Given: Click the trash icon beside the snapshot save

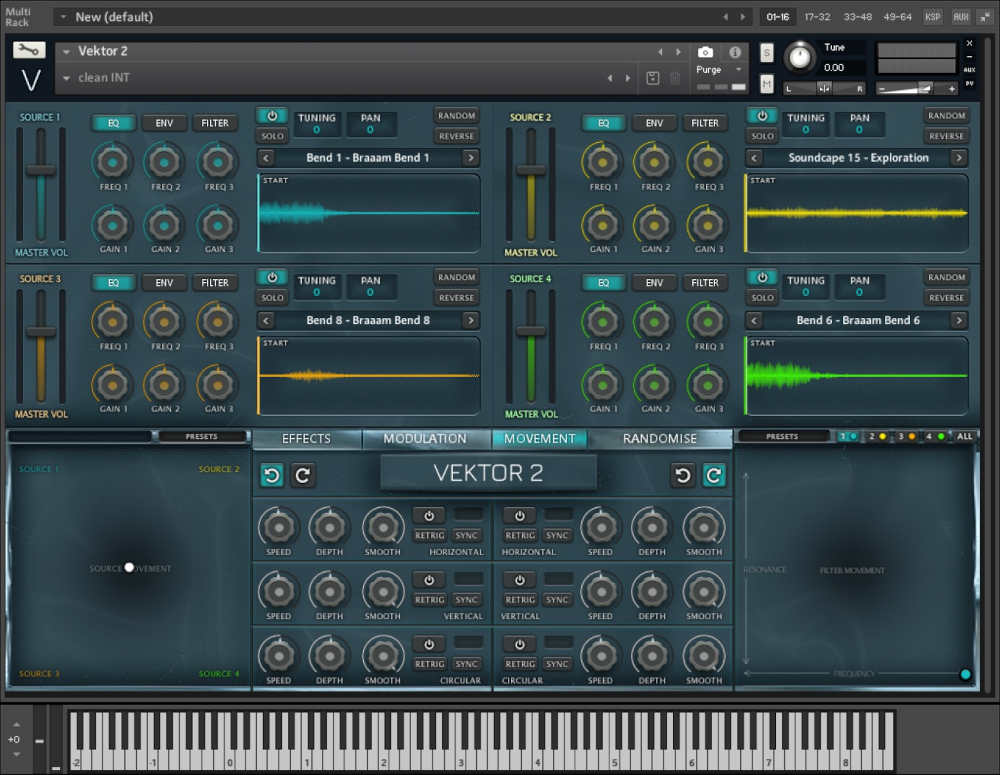Looking at the screenshot, I should tap(675, 76).
